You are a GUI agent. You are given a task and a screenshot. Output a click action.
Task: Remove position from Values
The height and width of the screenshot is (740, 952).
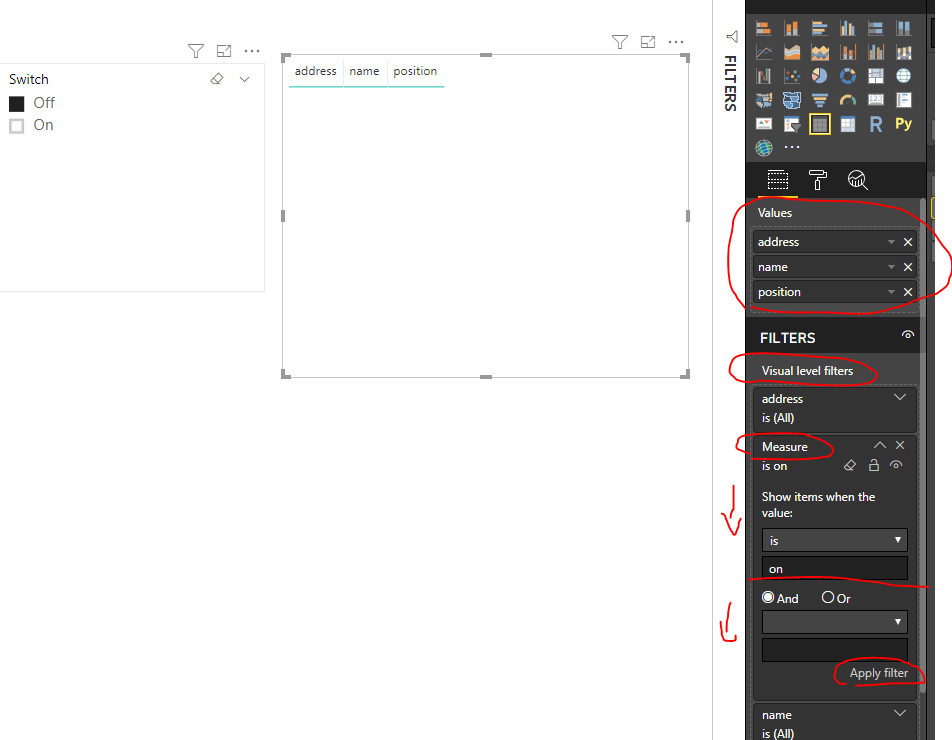click(x=908, y=292)
